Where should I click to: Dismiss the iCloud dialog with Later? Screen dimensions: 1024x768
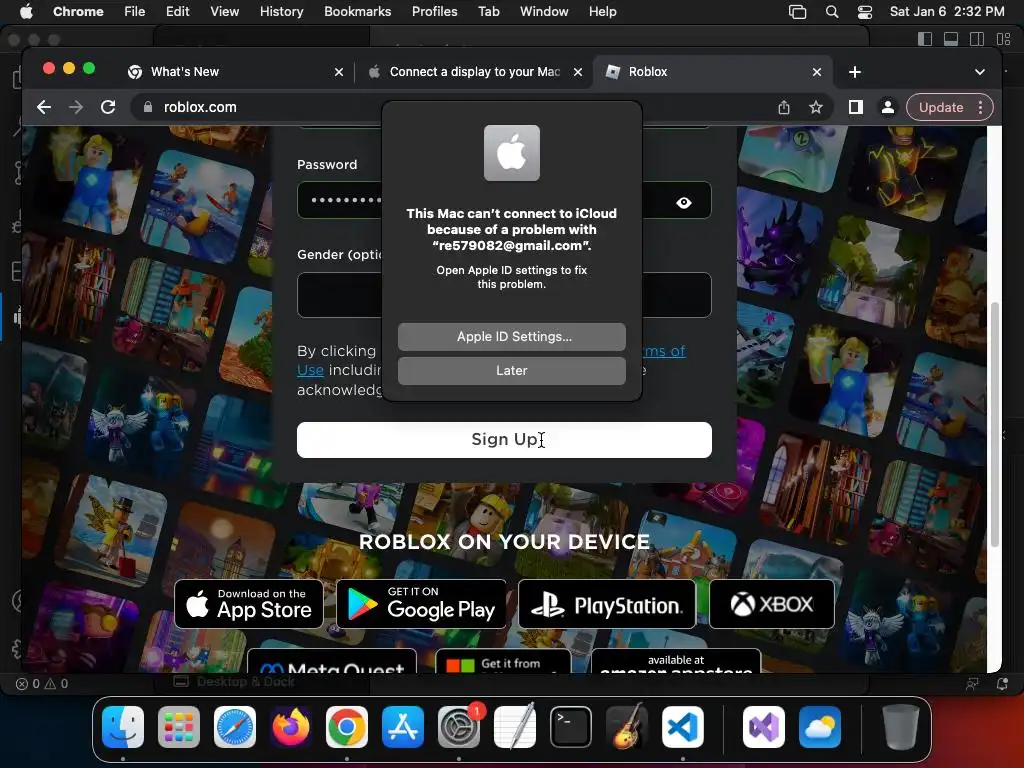click(511, 370)
